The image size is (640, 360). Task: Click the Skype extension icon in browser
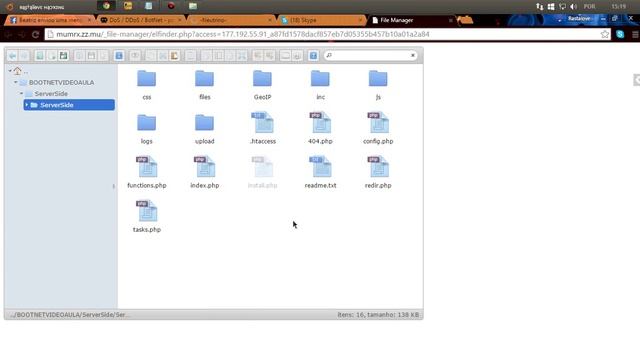(x=620, y=35)
